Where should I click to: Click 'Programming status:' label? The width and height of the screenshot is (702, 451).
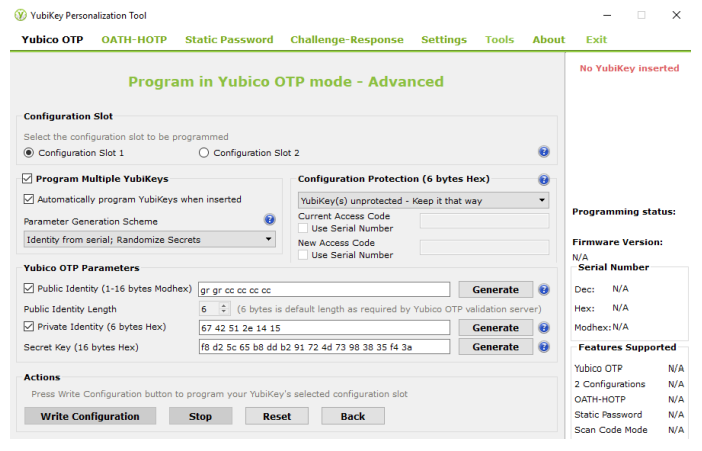tap(624, 211)
